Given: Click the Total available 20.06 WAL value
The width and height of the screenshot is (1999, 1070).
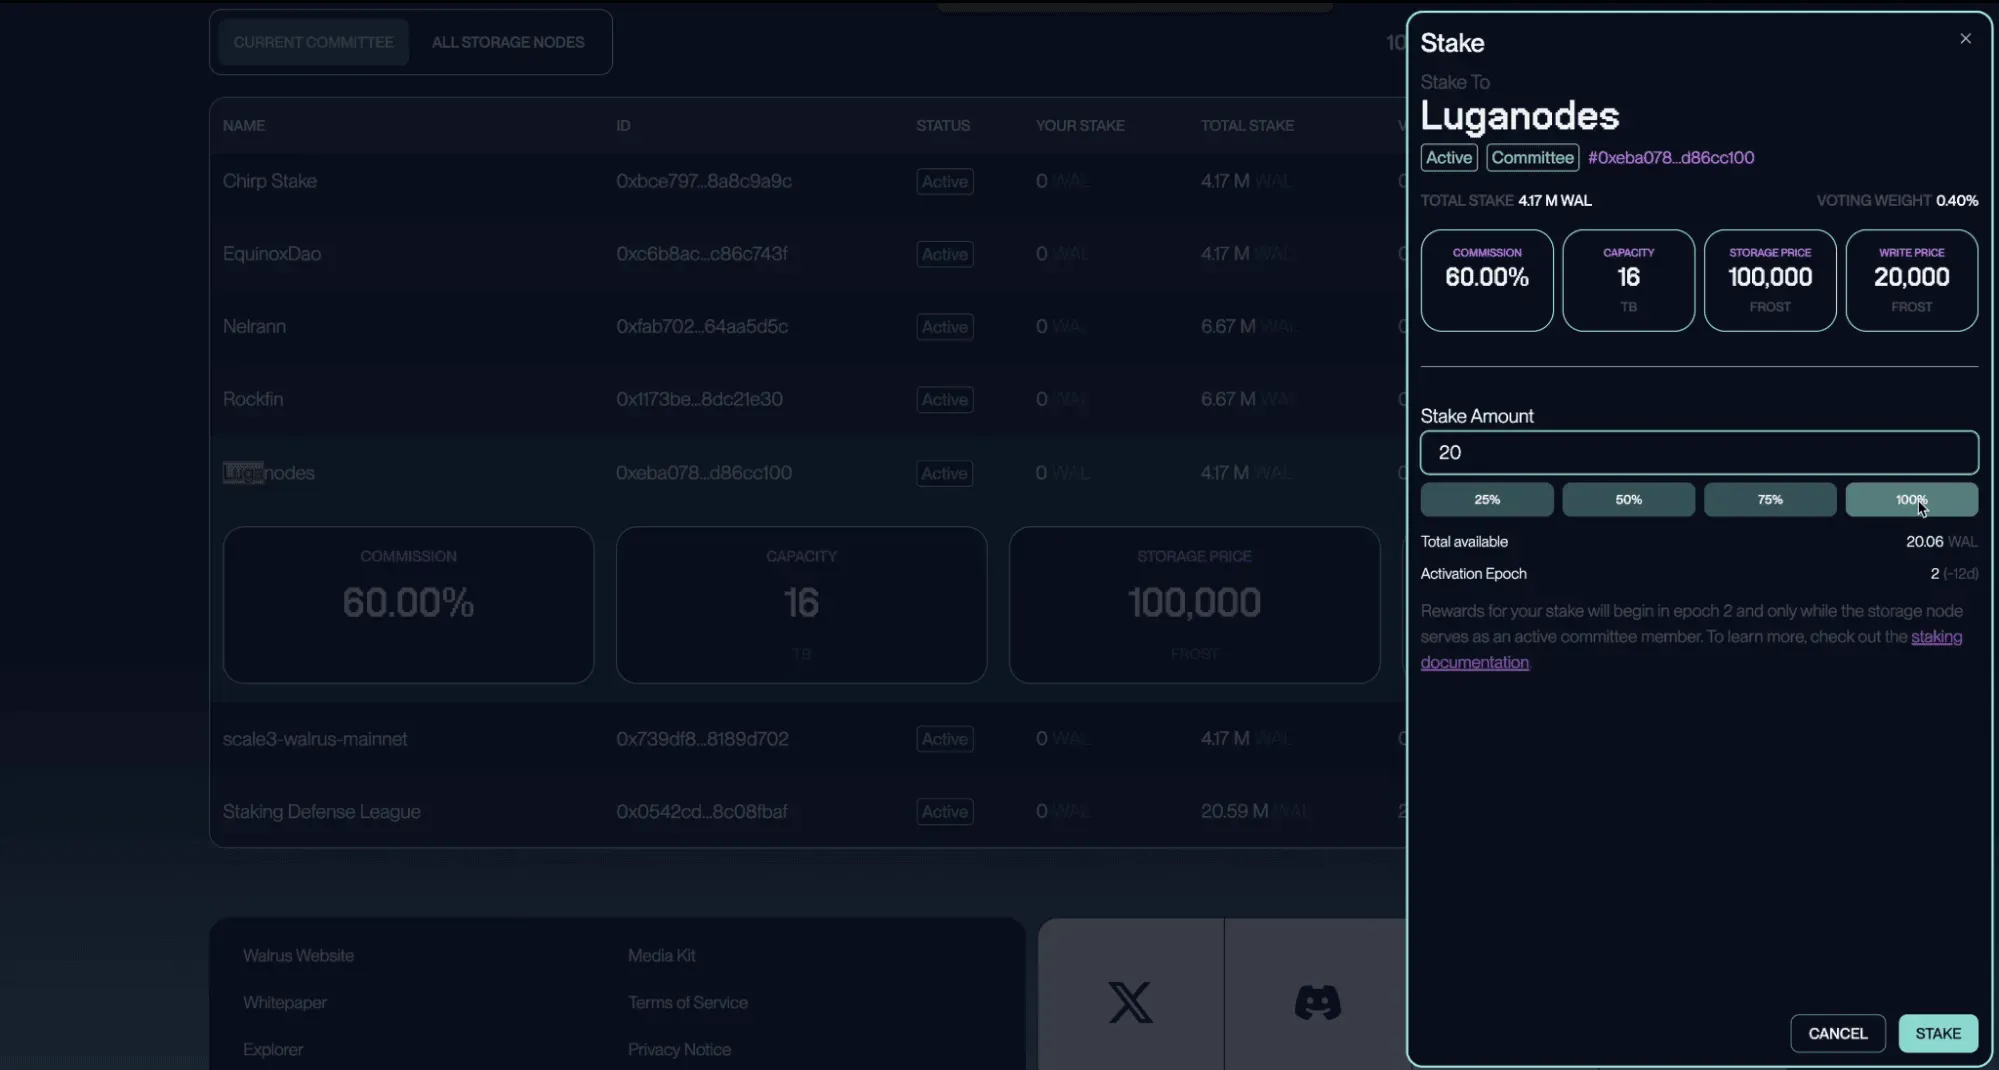Looking at the screenshot, I should pos(1941,542).
